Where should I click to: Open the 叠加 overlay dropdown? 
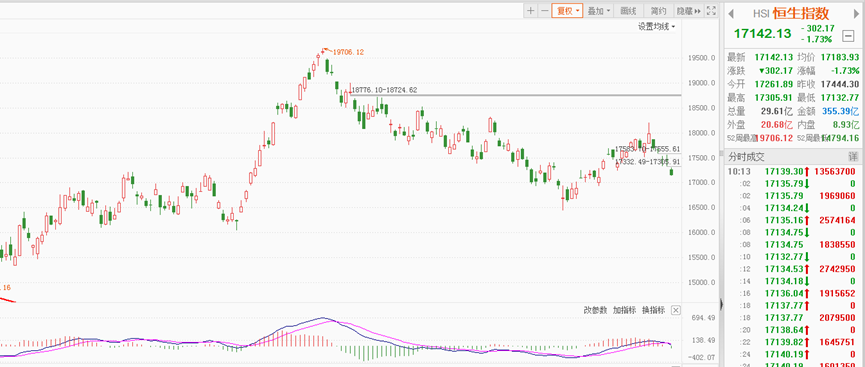pyautogui.click(x=599, y=10)
